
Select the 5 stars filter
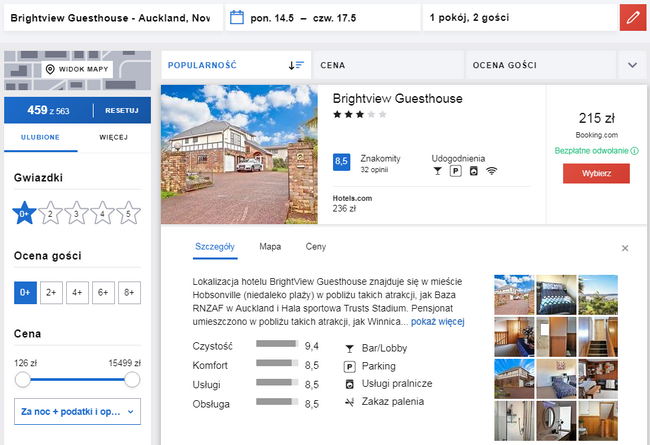(x=129, y=213)
